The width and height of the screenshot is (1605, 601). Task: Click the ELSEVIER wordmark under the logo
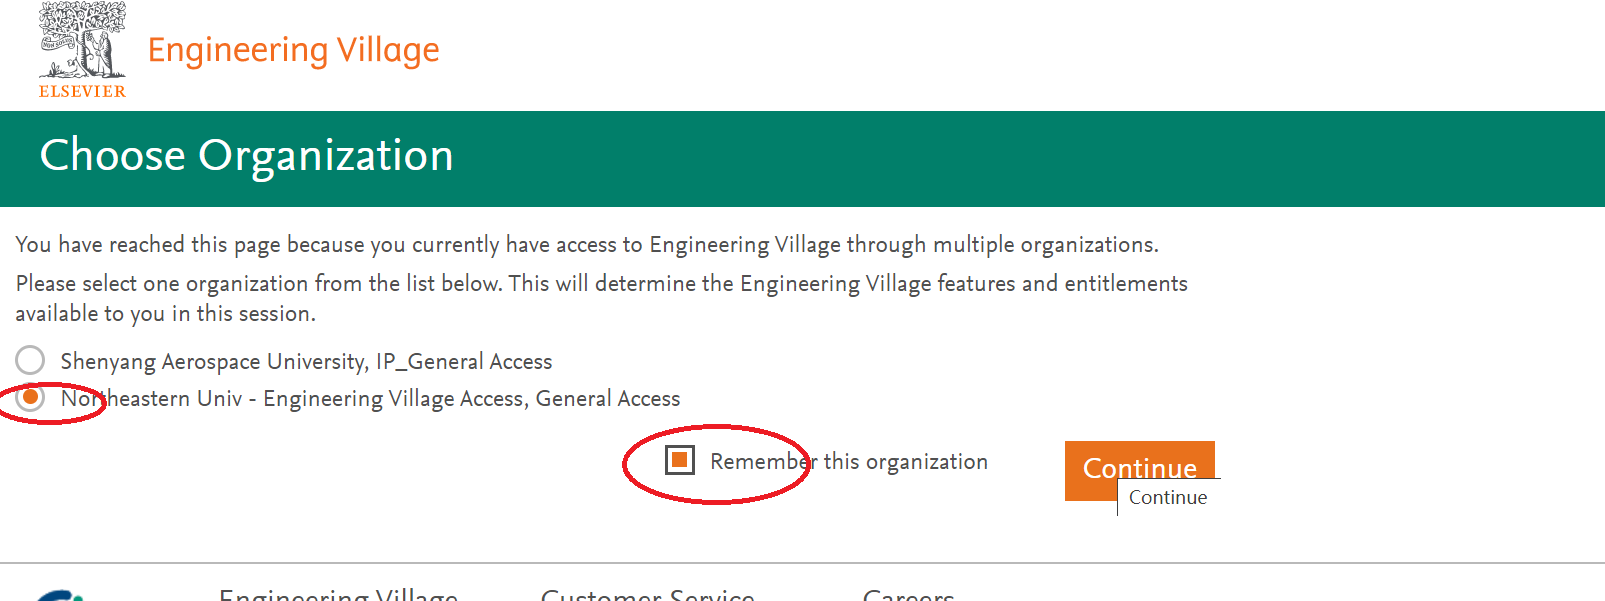(82, 91)
